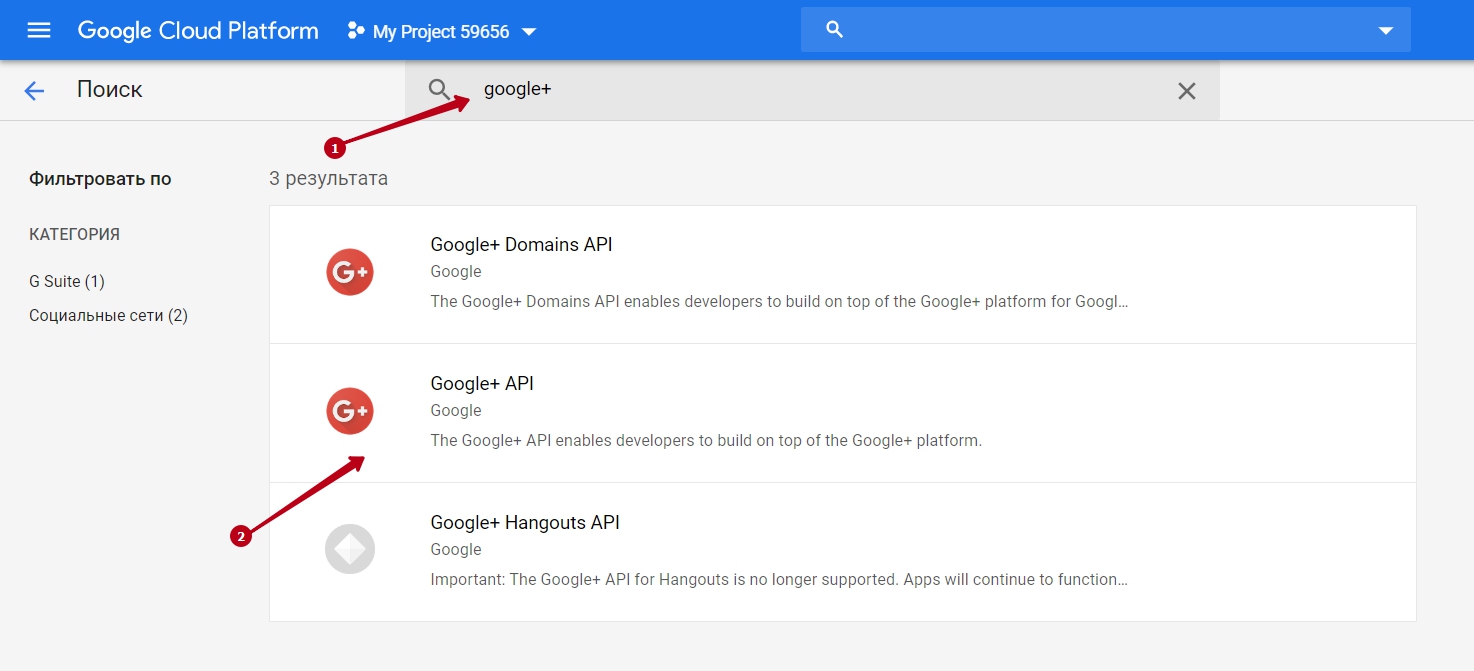The height and width of the screenshot is (671, 1474).
Task: Open the hamburger navigation menu
Action: [39, 31]
